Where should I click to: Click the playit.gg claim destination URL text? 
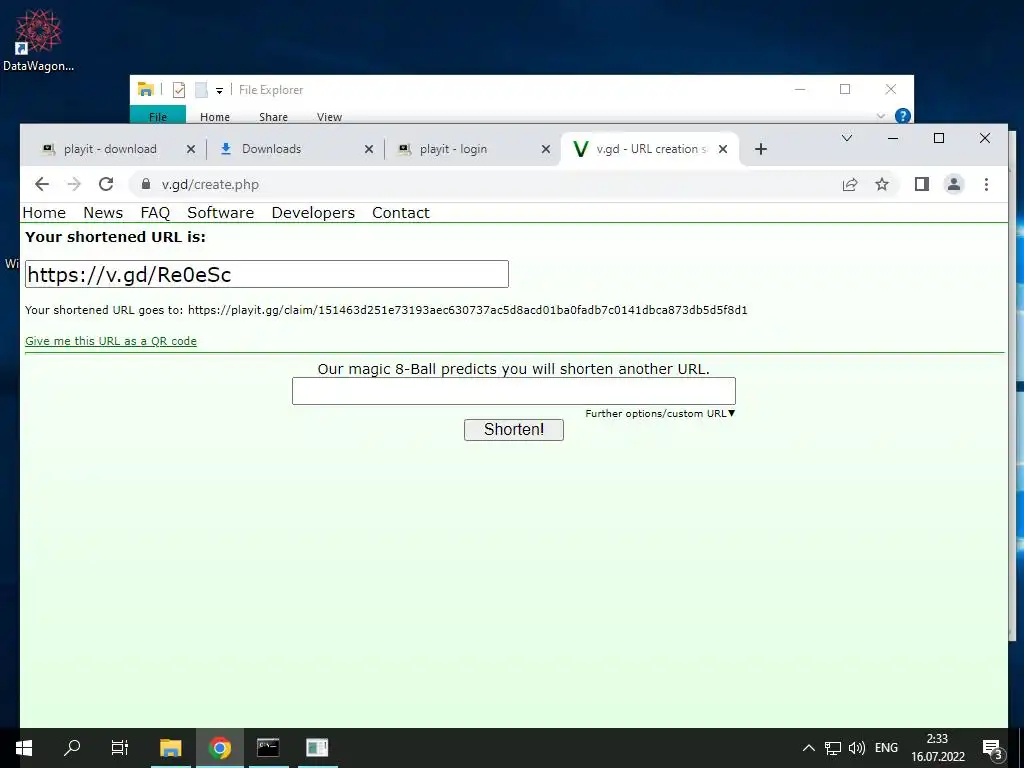[468, 310]
